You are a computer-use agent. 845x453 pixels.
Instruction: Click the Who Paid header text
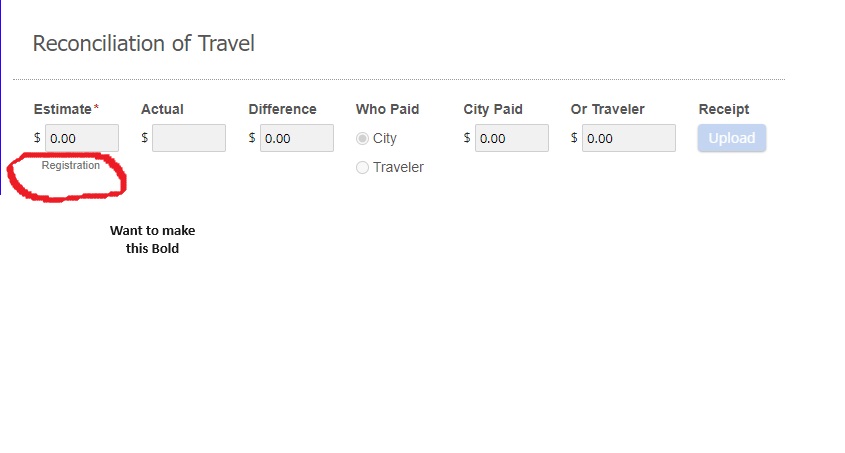(387, 109)
